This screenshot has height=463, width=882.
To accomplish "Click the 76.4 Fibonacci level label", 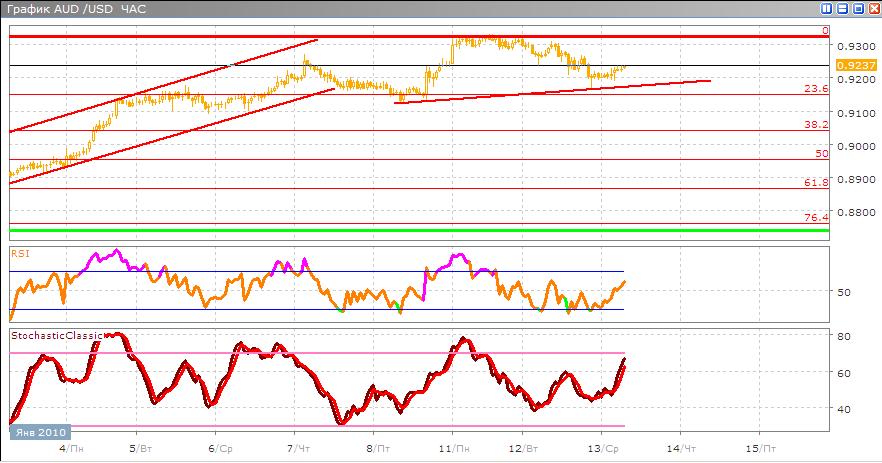I will click(x=817, y=218).
